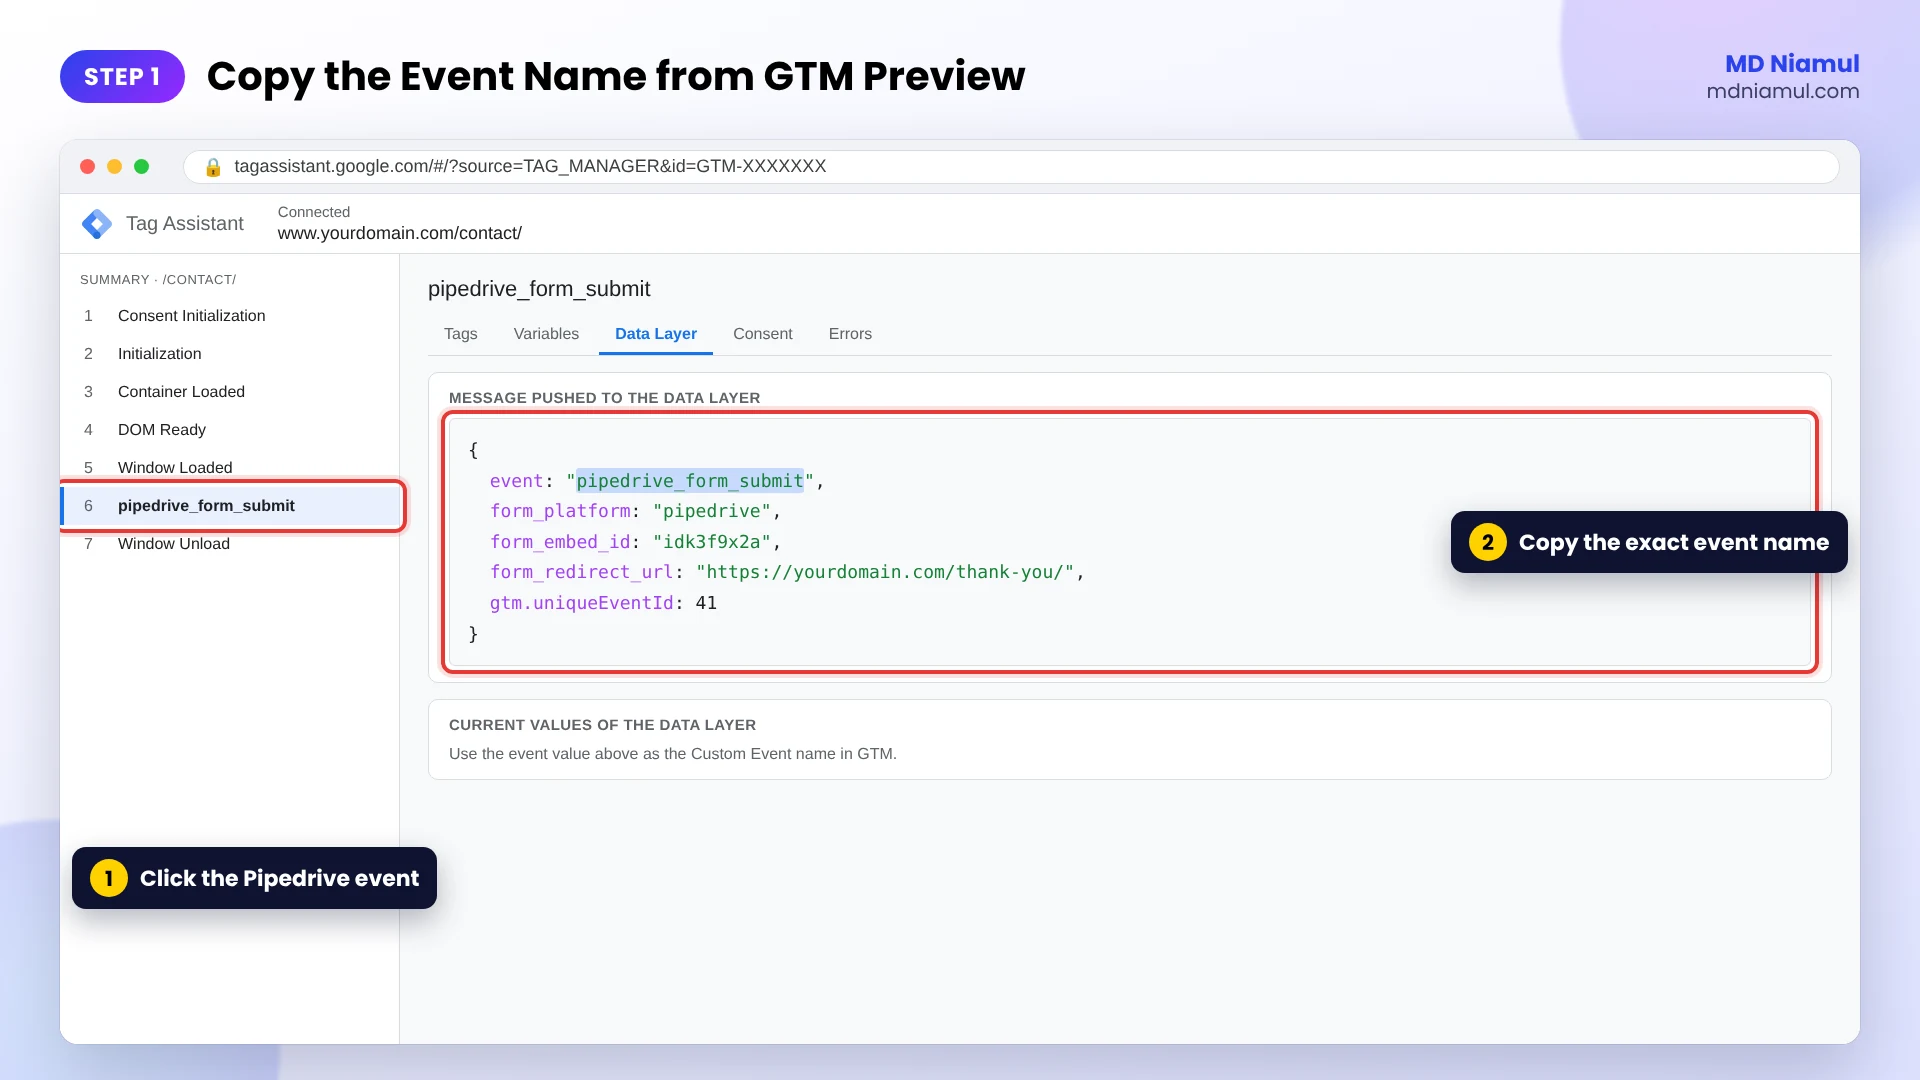Viewport: 1920px width, 1080px height.
Task: Click the Tag Assistant title text
Action: [x=185, y=224]
